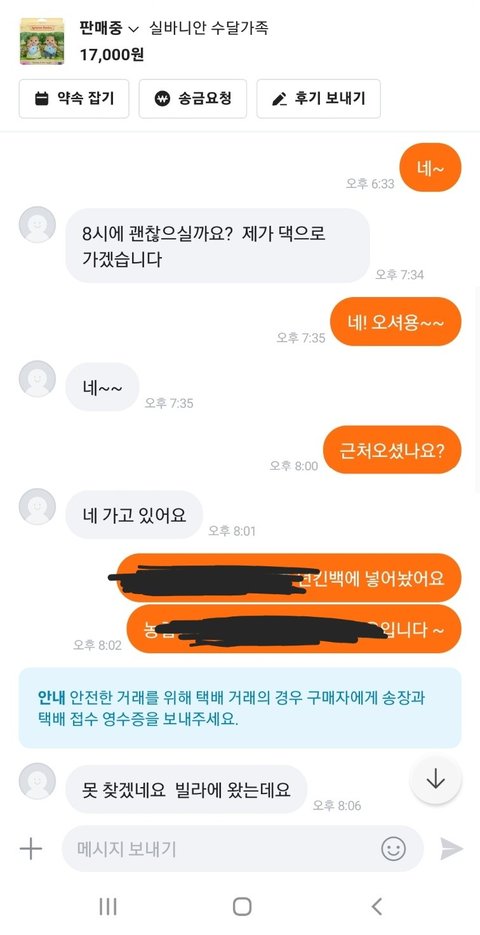
Task: Tap avatar beside 8시에 괜찮으실까요 message
Action: [x=38, y=225]
